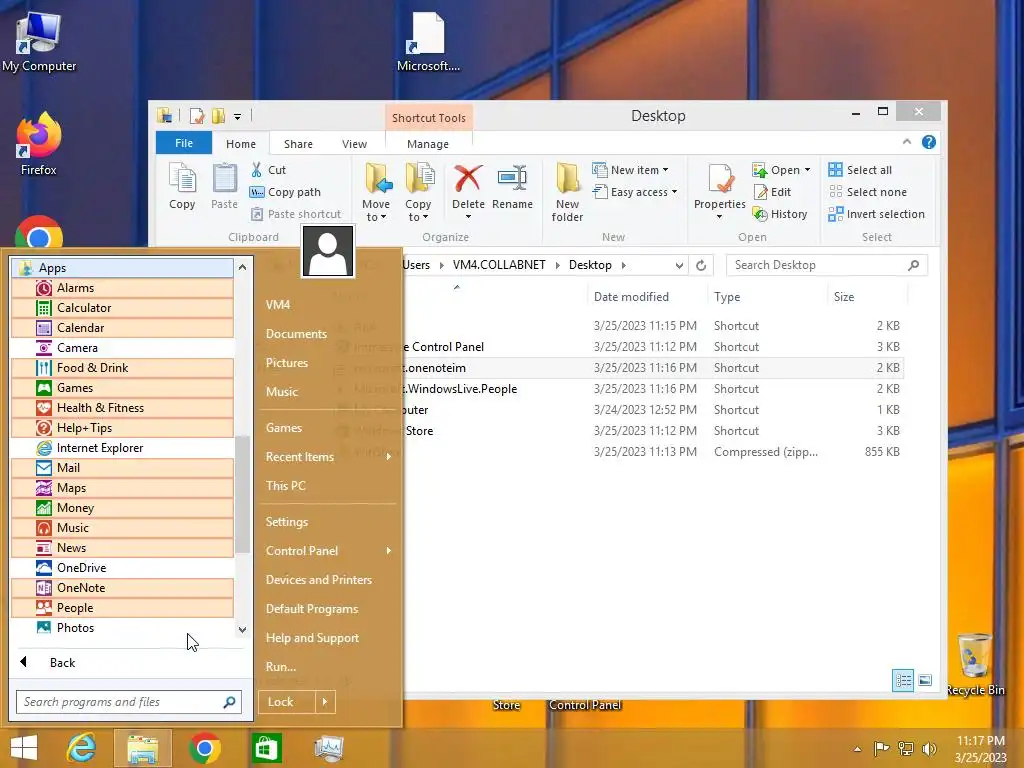Image resolution: width=1024 pixels, height=768 pixels.
Task: Open Maps app entry
Action: (122, 488)
